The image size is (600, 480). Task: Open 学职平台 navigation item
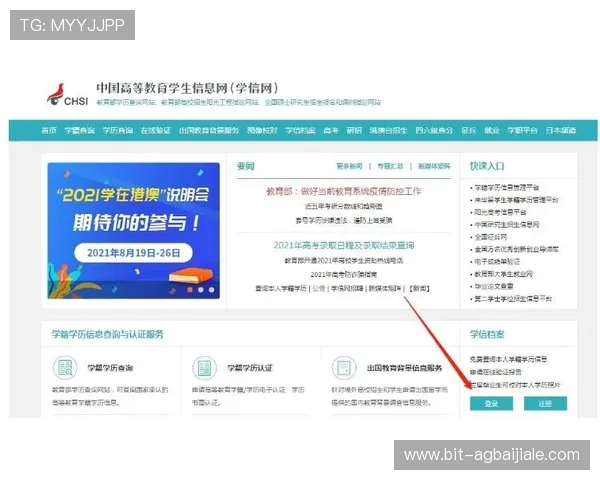click(x=523, y=131)
